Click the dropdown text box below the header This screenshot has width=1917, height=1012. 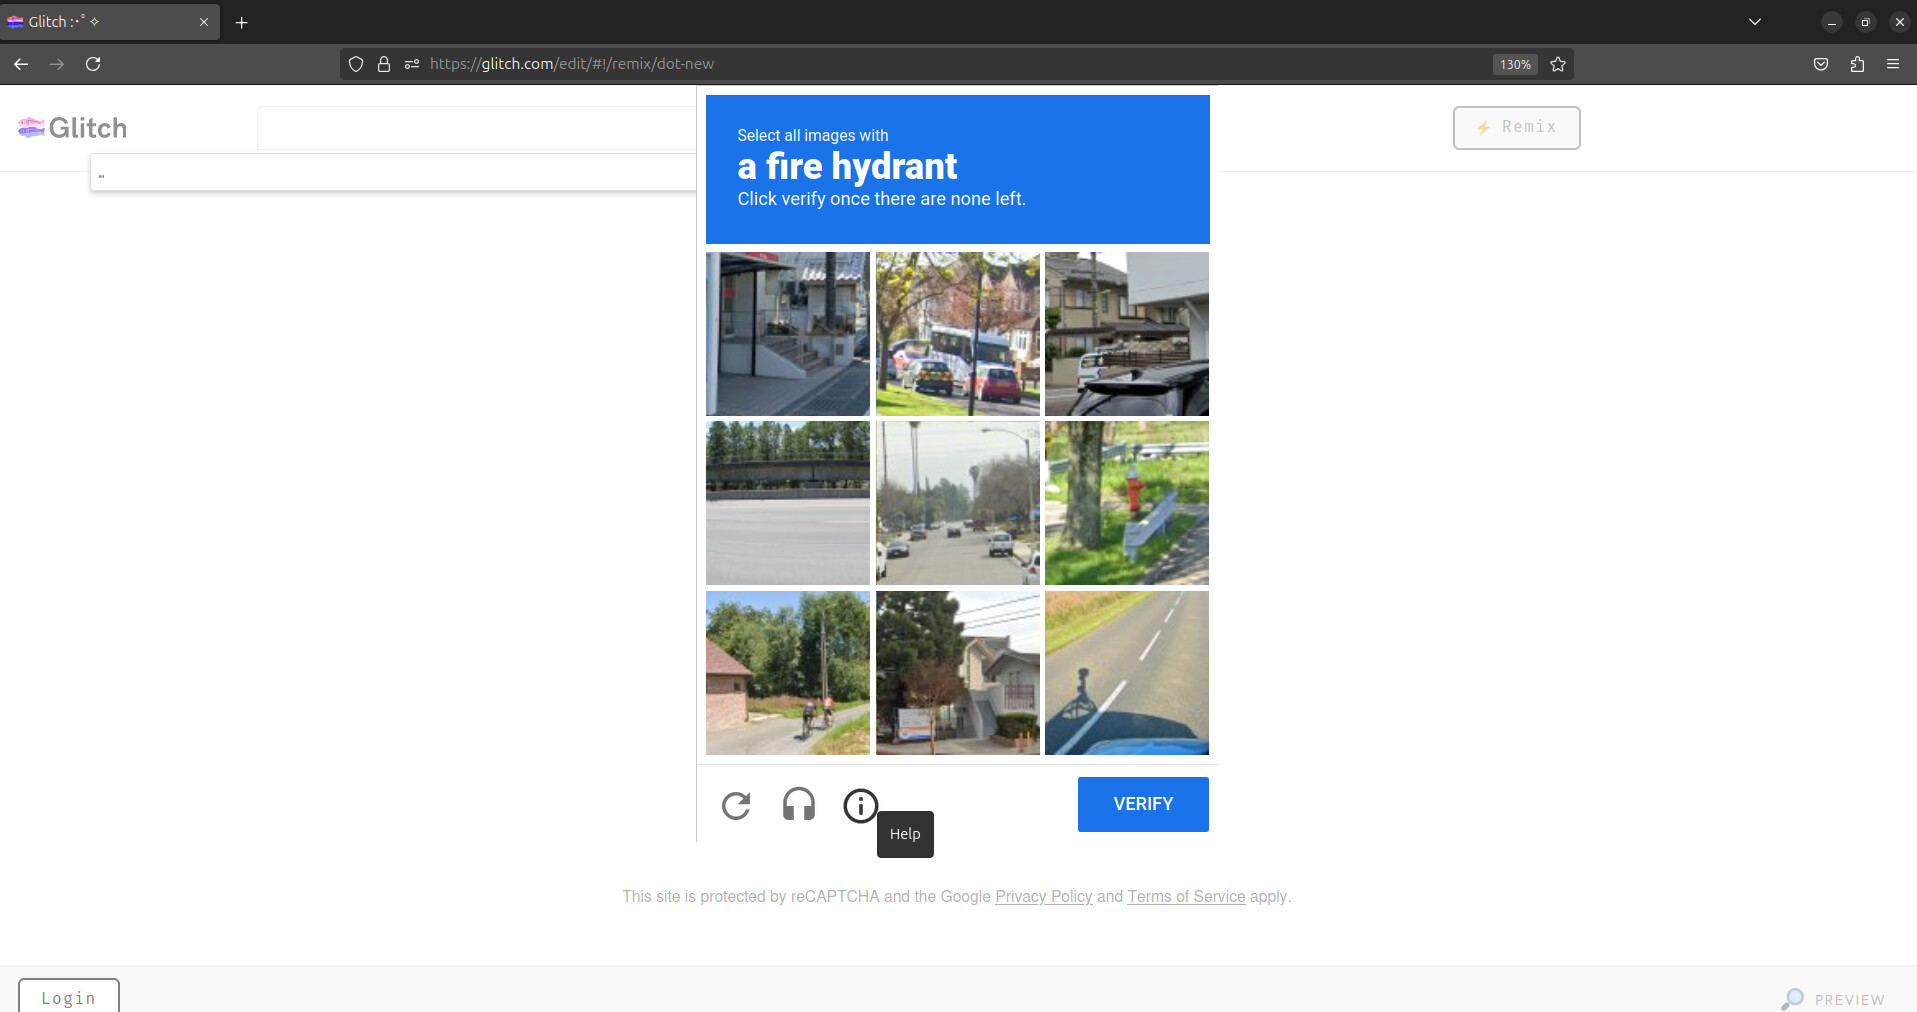[393, 173]
